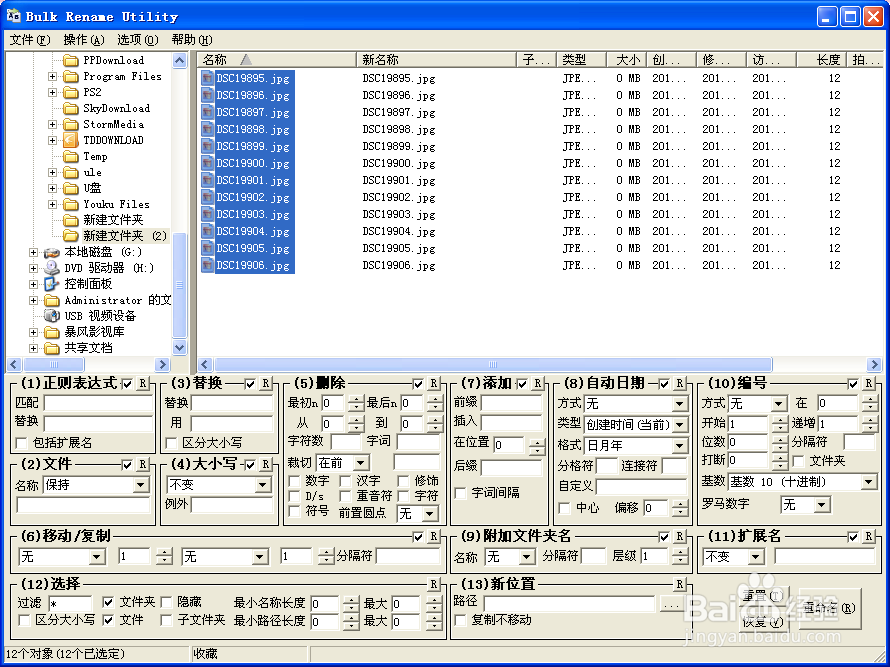The height and width of the screenshot is (667, 890).
Task: Click the folder tree vertical scrollbar thumb
Action: tap(179, 286)
